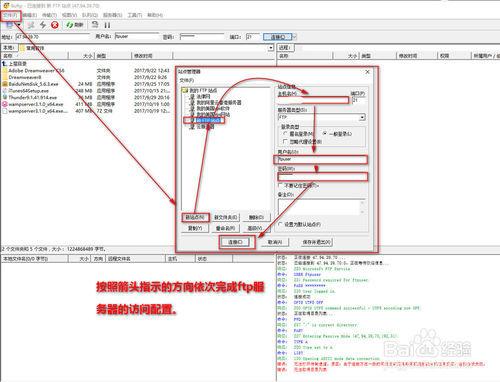Select the 匿名登录 radio button

tap(285, 134)
